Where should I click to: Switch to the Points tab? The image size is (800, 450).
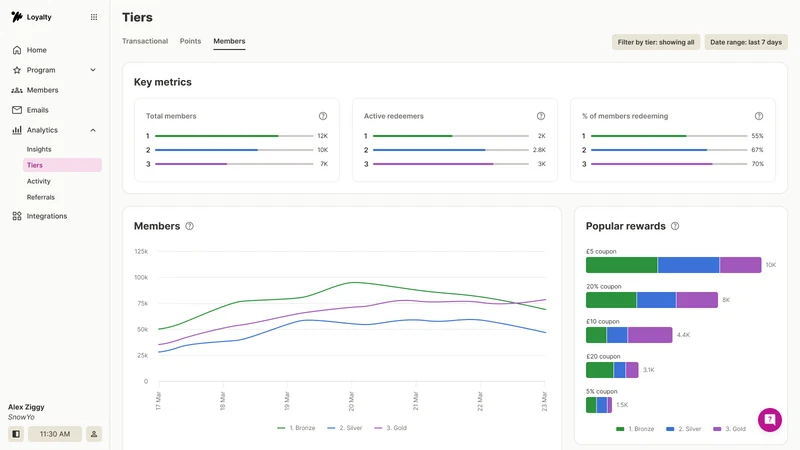[x=190, y=41]
